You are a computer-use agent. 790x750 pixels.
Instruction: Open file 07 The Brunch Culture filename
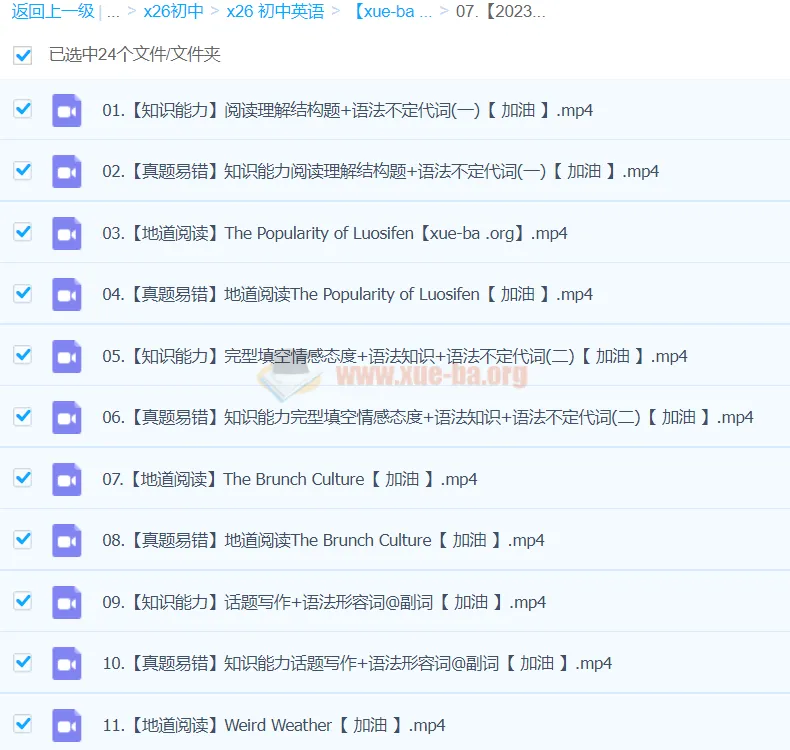tap(290, 479)
